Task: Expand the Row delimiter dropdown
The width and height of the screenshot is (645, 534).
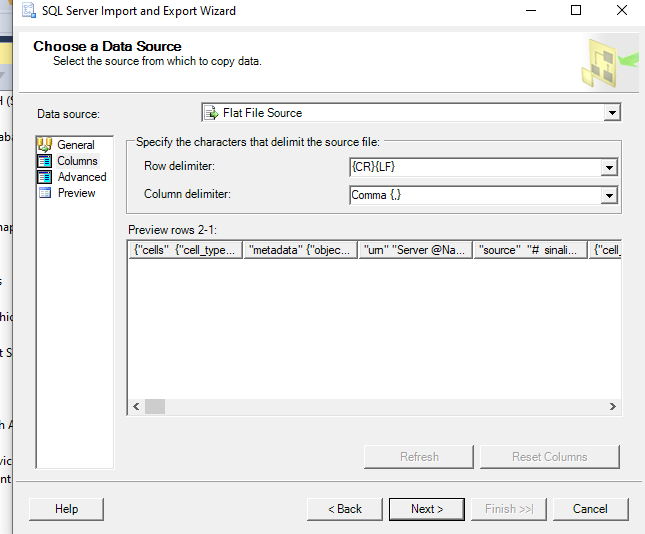Action: (608, 167)
